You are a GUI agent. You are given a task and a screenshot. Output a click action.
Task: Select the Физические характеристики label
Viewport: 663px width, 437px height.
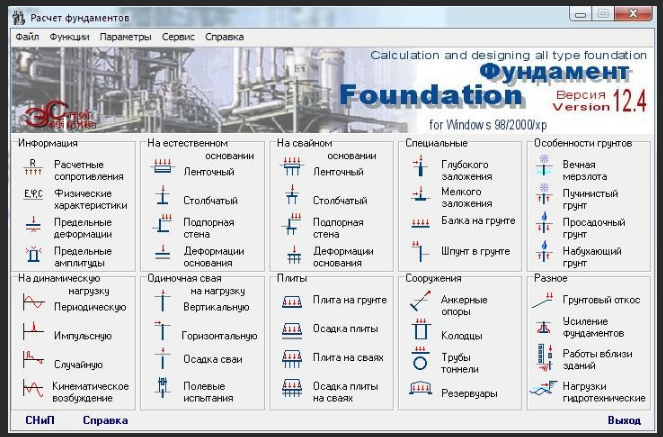pyautogui.click(x=90, y=199)
